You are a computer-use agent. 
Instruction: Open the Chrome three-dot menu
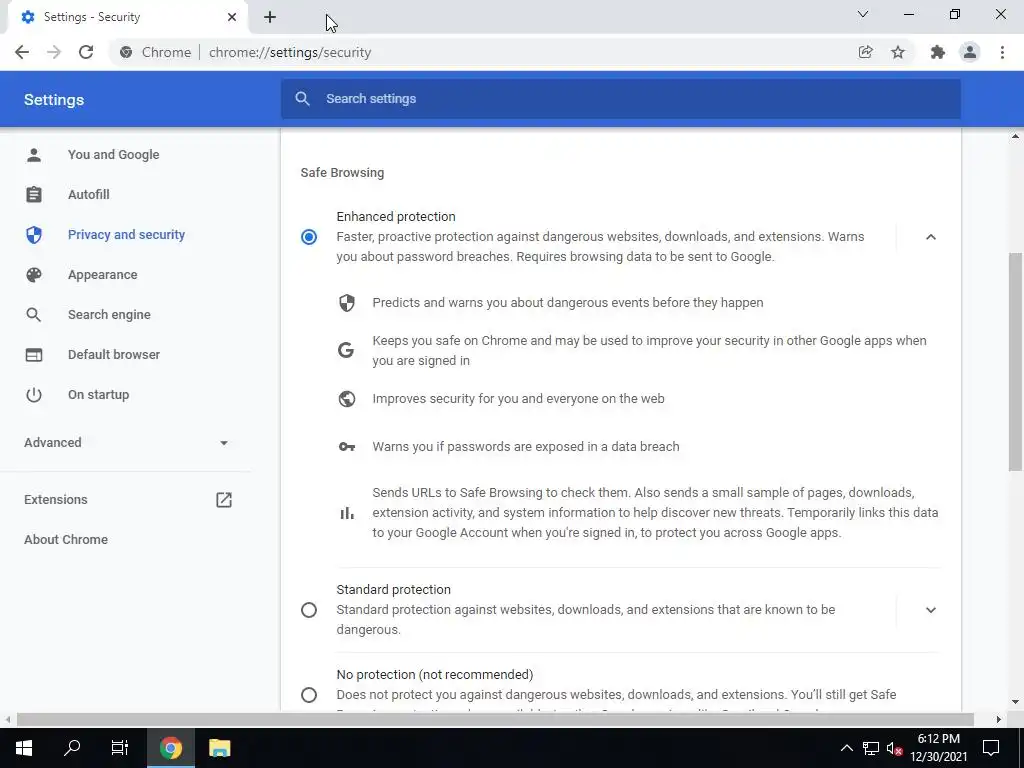[1002, 52]
